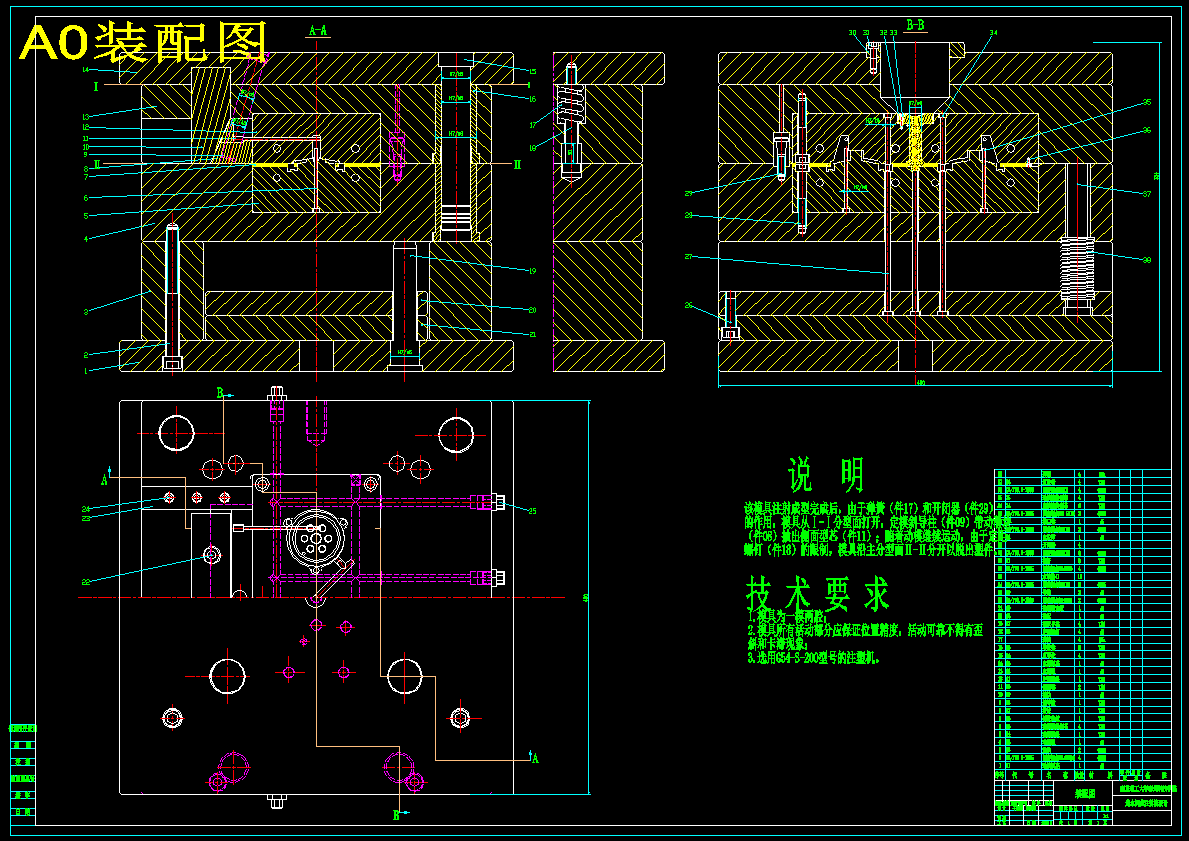
Task: Select callout number 18 below the spring
Action: coord(532,149)
